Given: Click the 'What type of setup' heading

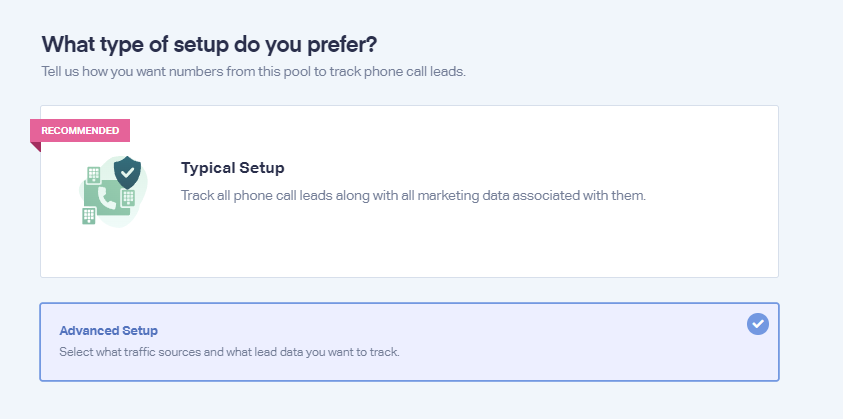Looking at the screenshot, I should click(210, 45).
